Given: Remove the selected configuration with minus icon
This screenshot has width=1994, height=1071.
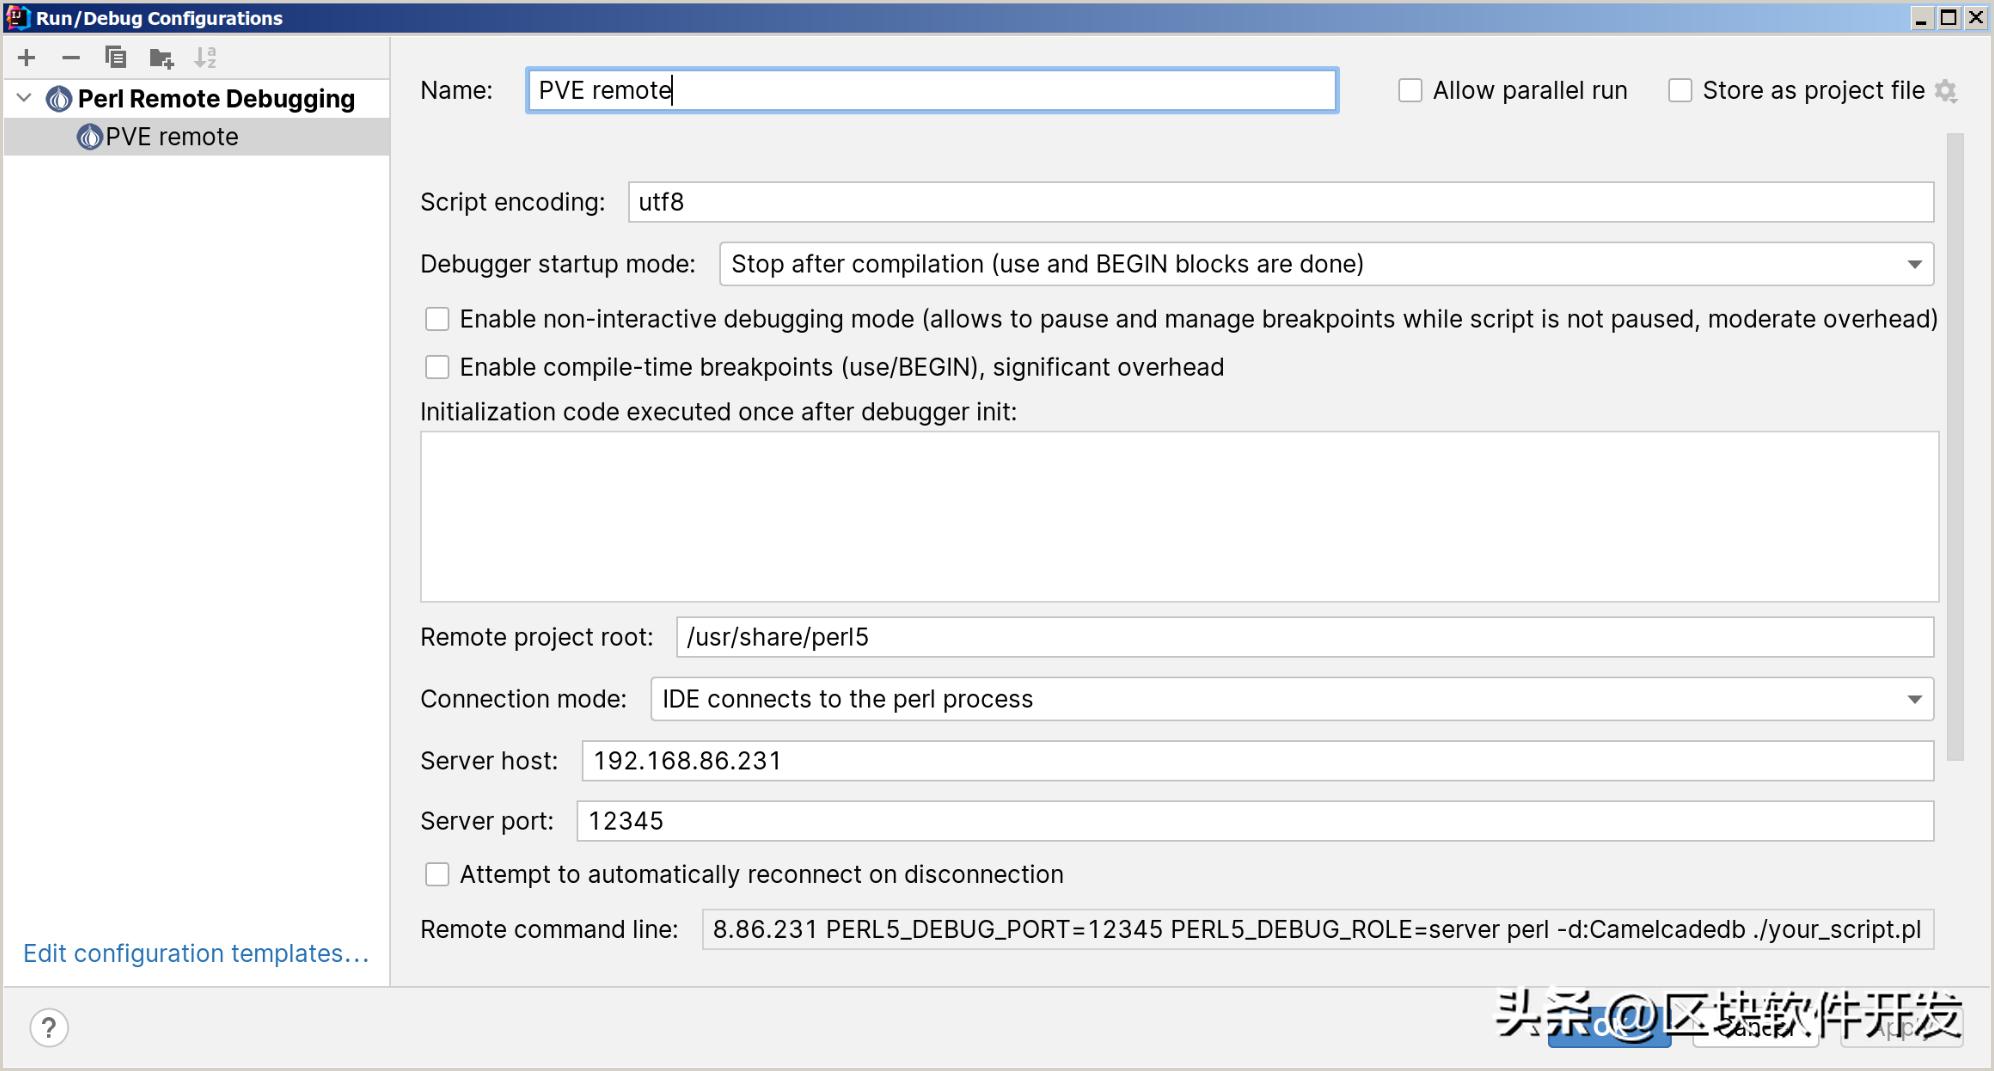Looking at the screenshot, I should point(71,58).
